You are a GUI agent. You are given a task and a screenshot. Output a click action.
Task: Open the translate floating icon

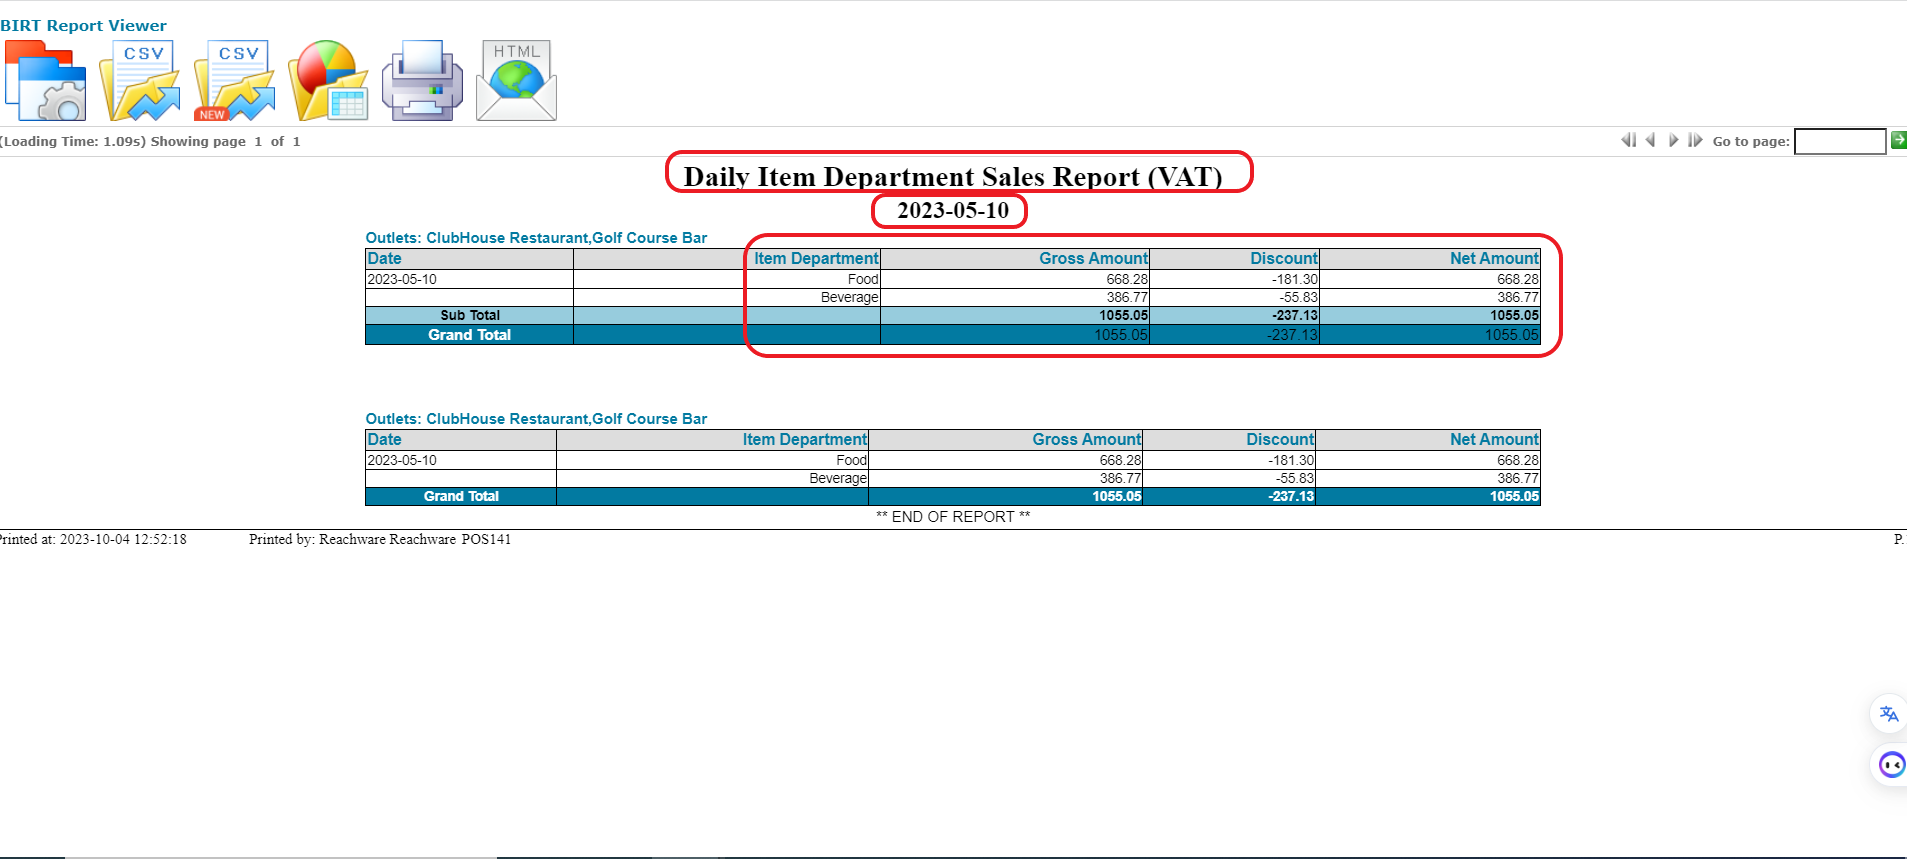pos(1888,714)
